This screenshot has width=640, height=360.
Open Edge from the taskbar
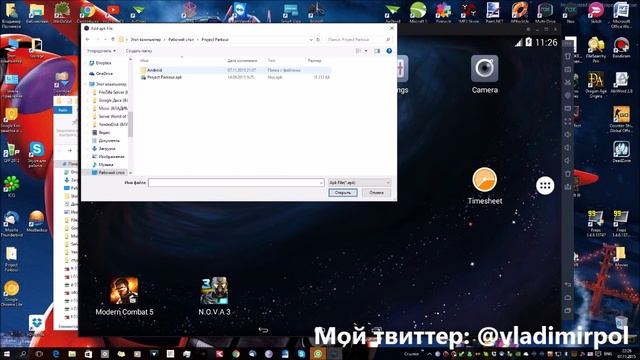[56, 354]
